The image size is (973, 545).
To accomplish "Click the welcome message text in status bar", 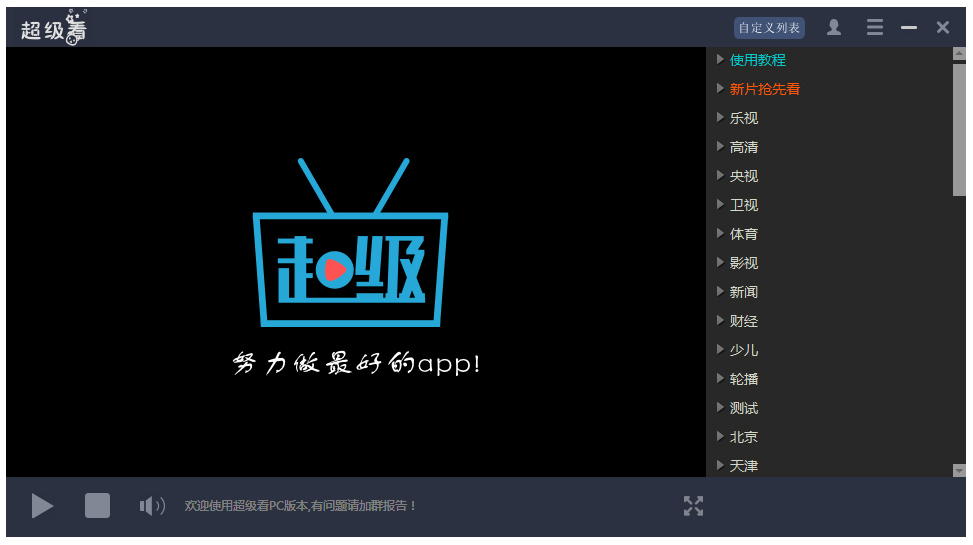I will pyautogui.click(x=301, y=506).
